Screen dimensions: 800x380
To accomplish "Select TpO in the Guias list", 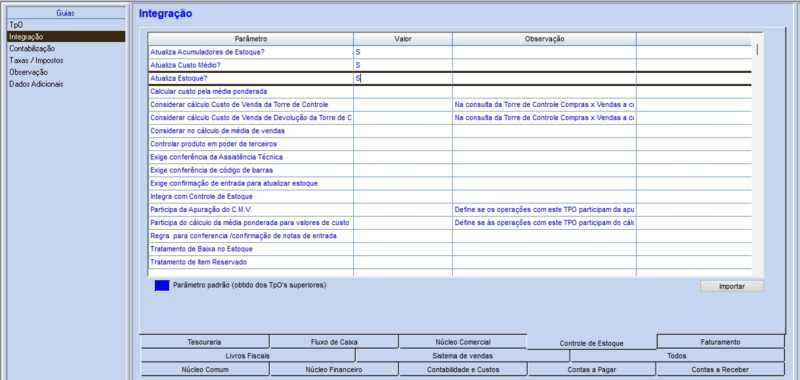I will click(x=66, y=24).
